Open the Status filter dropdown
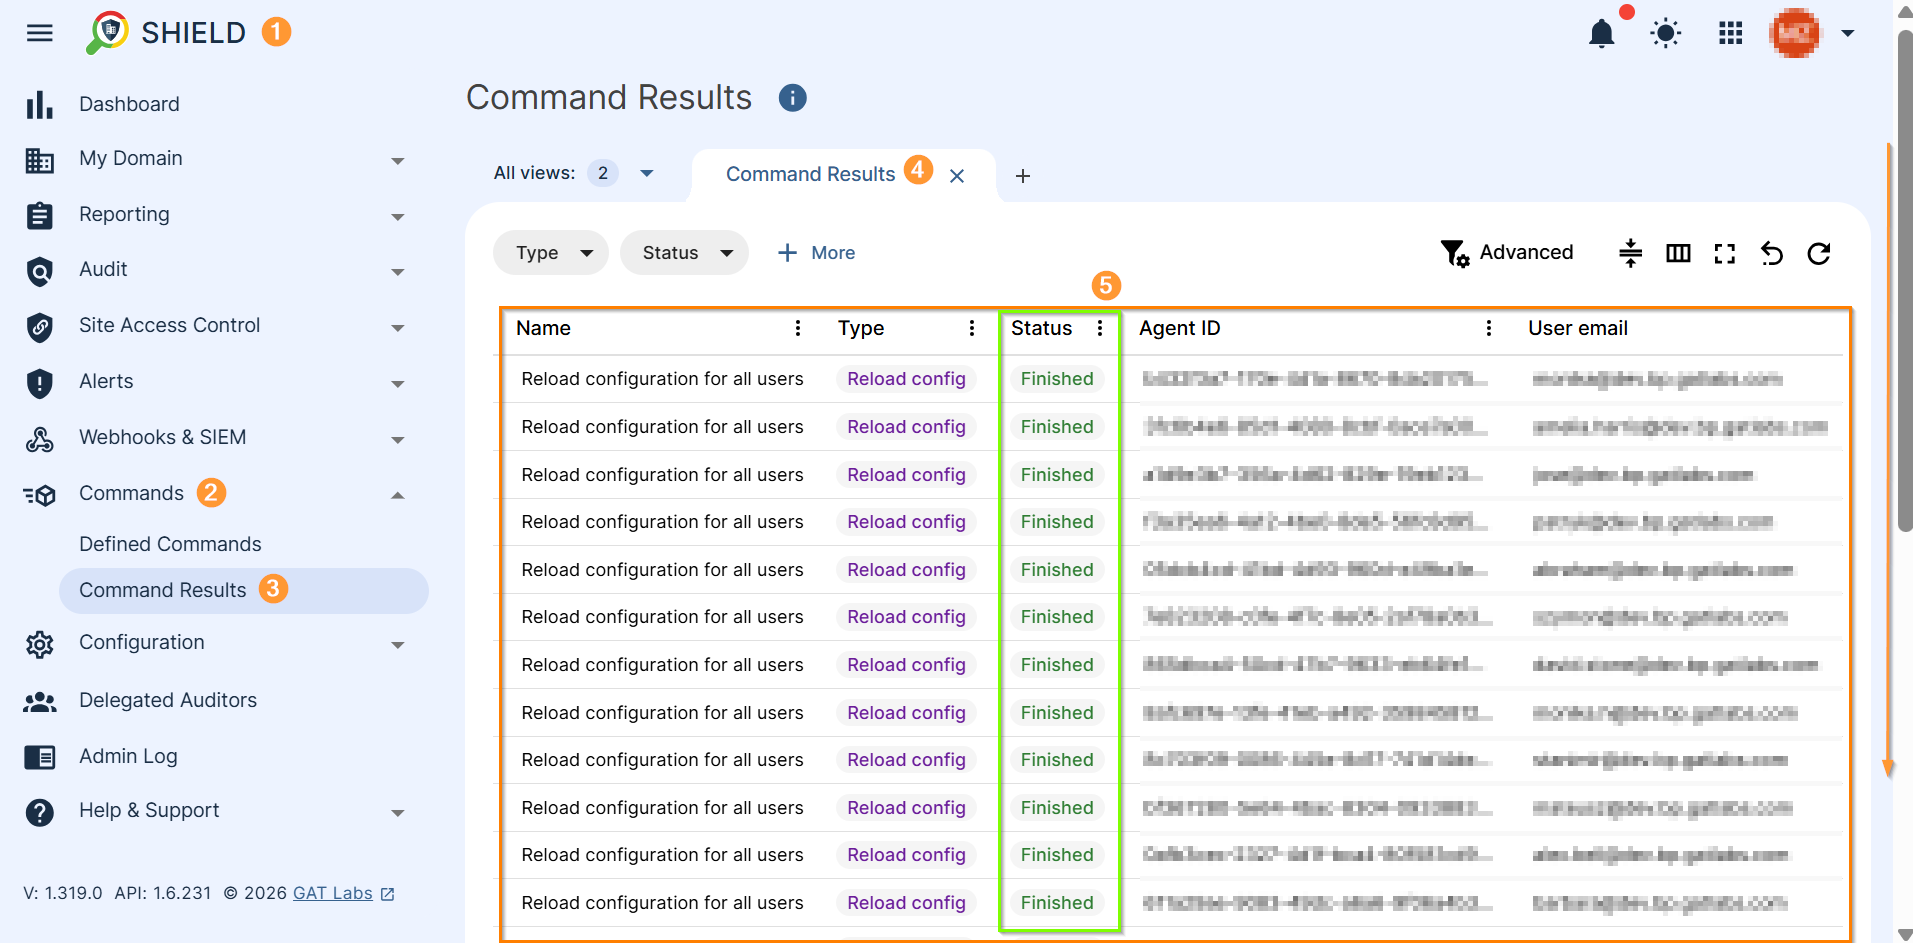Image resolution: width=1913 pixels, height=943 pixels. pyautogui.click(x=684, y=252)
